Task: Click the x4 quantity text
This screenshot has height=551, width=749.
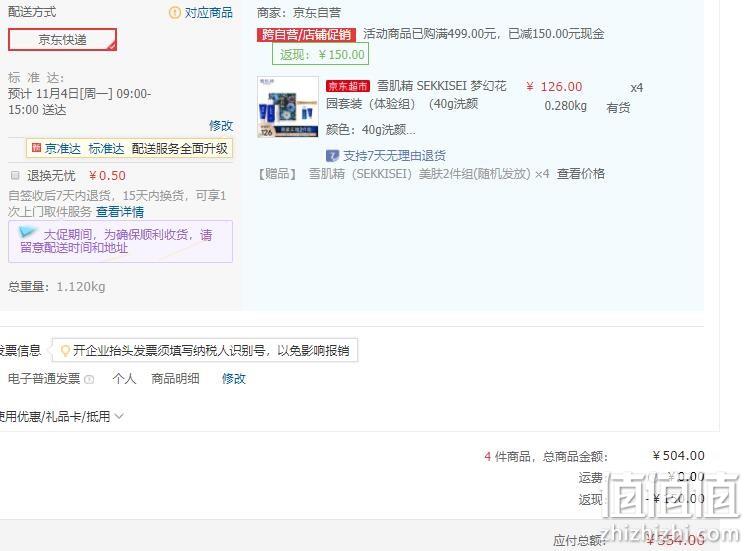Action: [x=637, y=88]
